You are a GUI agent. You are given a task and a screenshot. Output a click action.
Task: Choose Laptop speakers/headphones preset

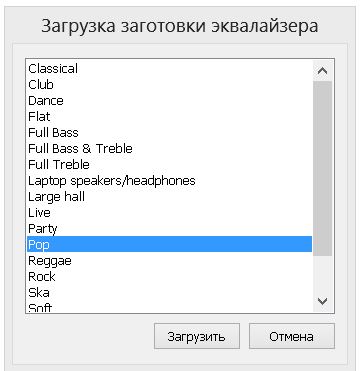click(x=169, y=181)
